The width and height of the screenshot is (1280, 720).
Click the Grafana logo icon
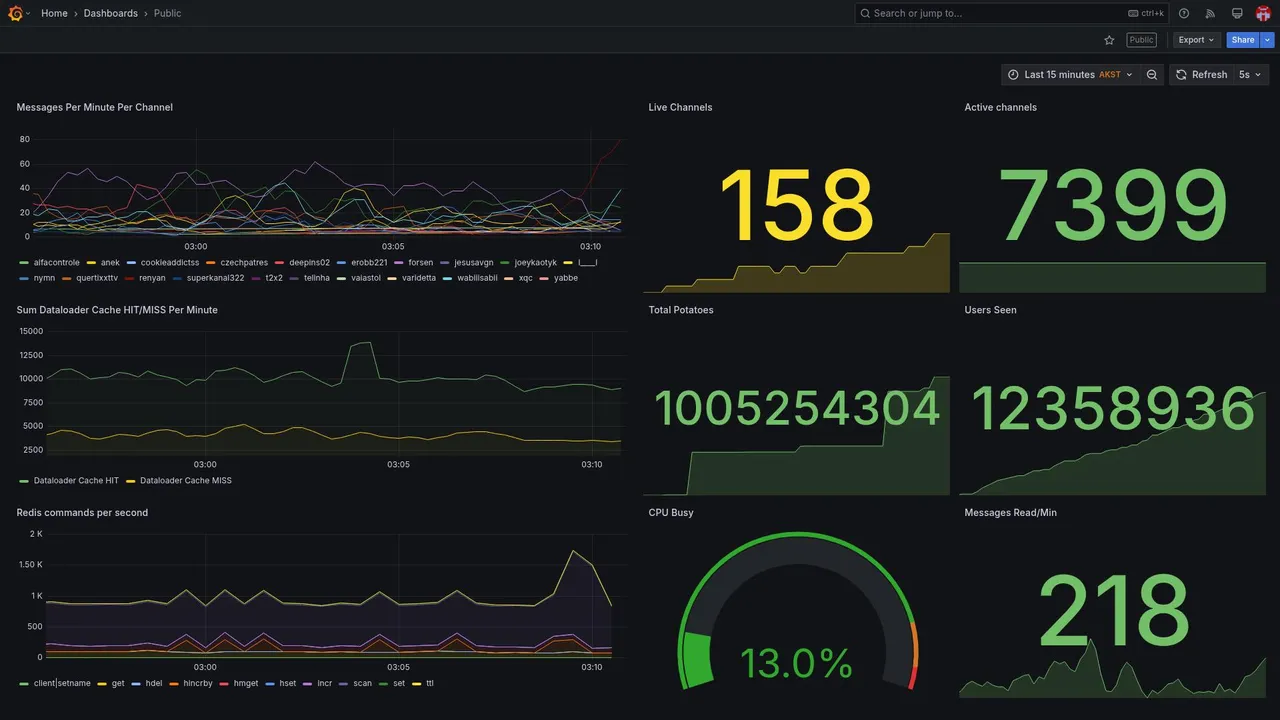15,13
